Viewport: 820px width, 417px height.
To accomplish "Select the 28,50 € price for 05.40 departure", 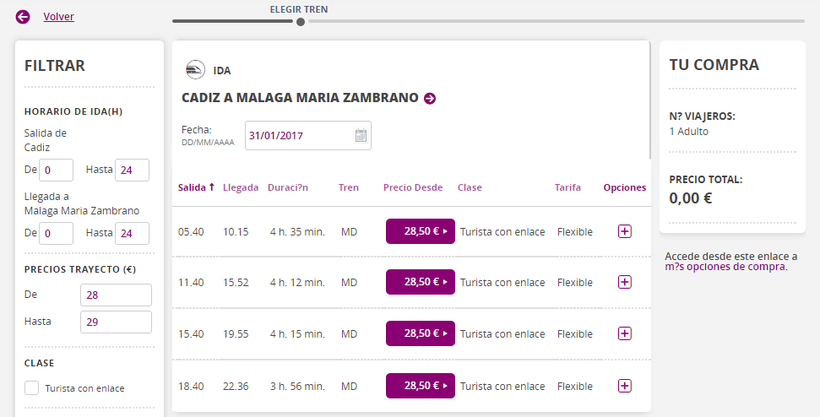I will click(x=420, y=231).
